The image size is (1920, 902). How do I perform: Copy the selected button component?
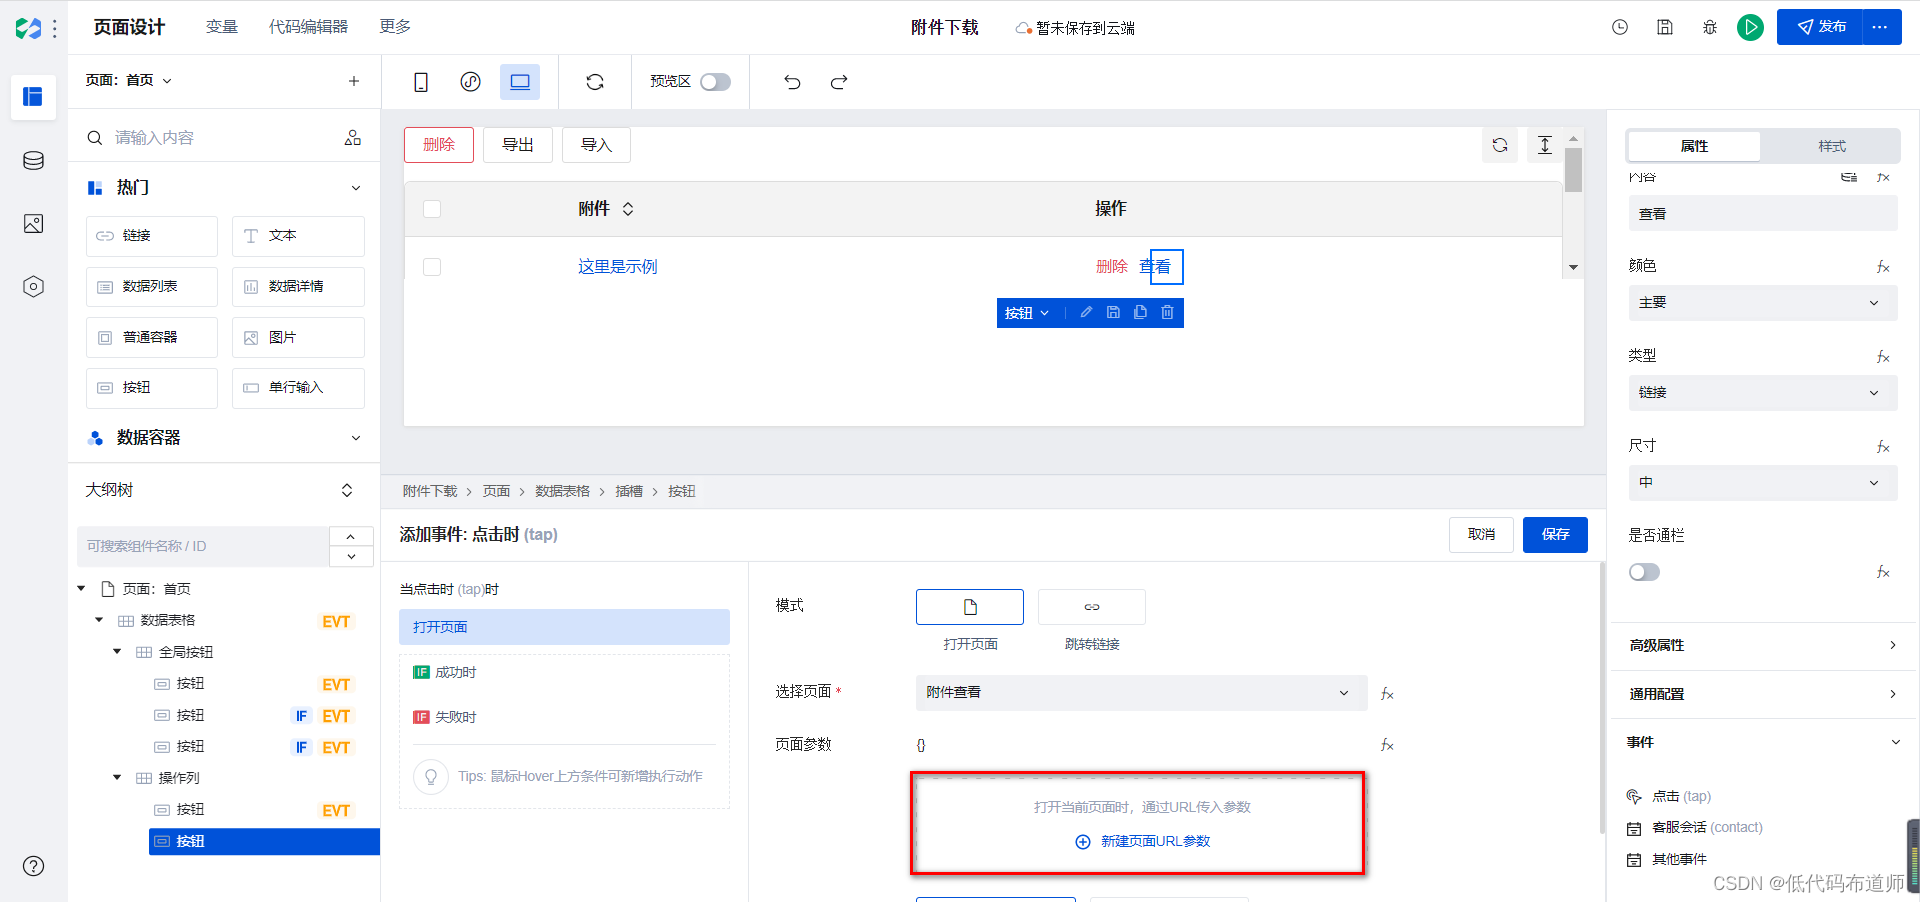(1140, 312)
